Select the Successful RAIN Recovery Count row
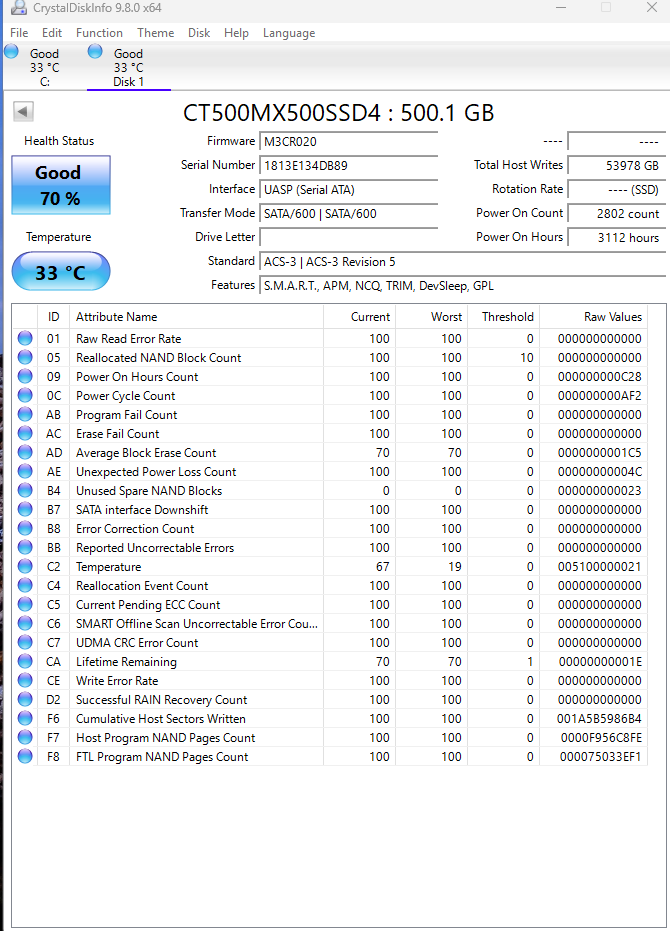The width and height of the screenshot is (670, 931). pos(330,699)
